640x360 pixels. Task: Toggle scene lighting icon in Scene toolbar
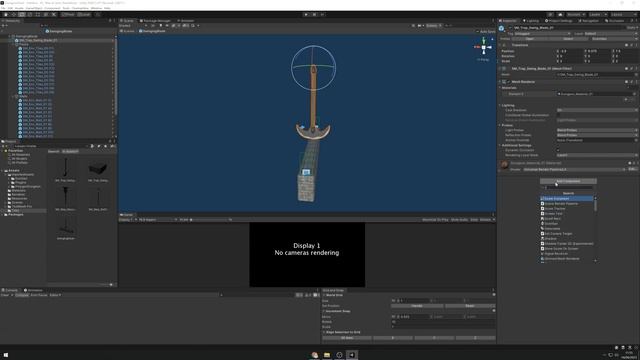click(x=160, y=26)
